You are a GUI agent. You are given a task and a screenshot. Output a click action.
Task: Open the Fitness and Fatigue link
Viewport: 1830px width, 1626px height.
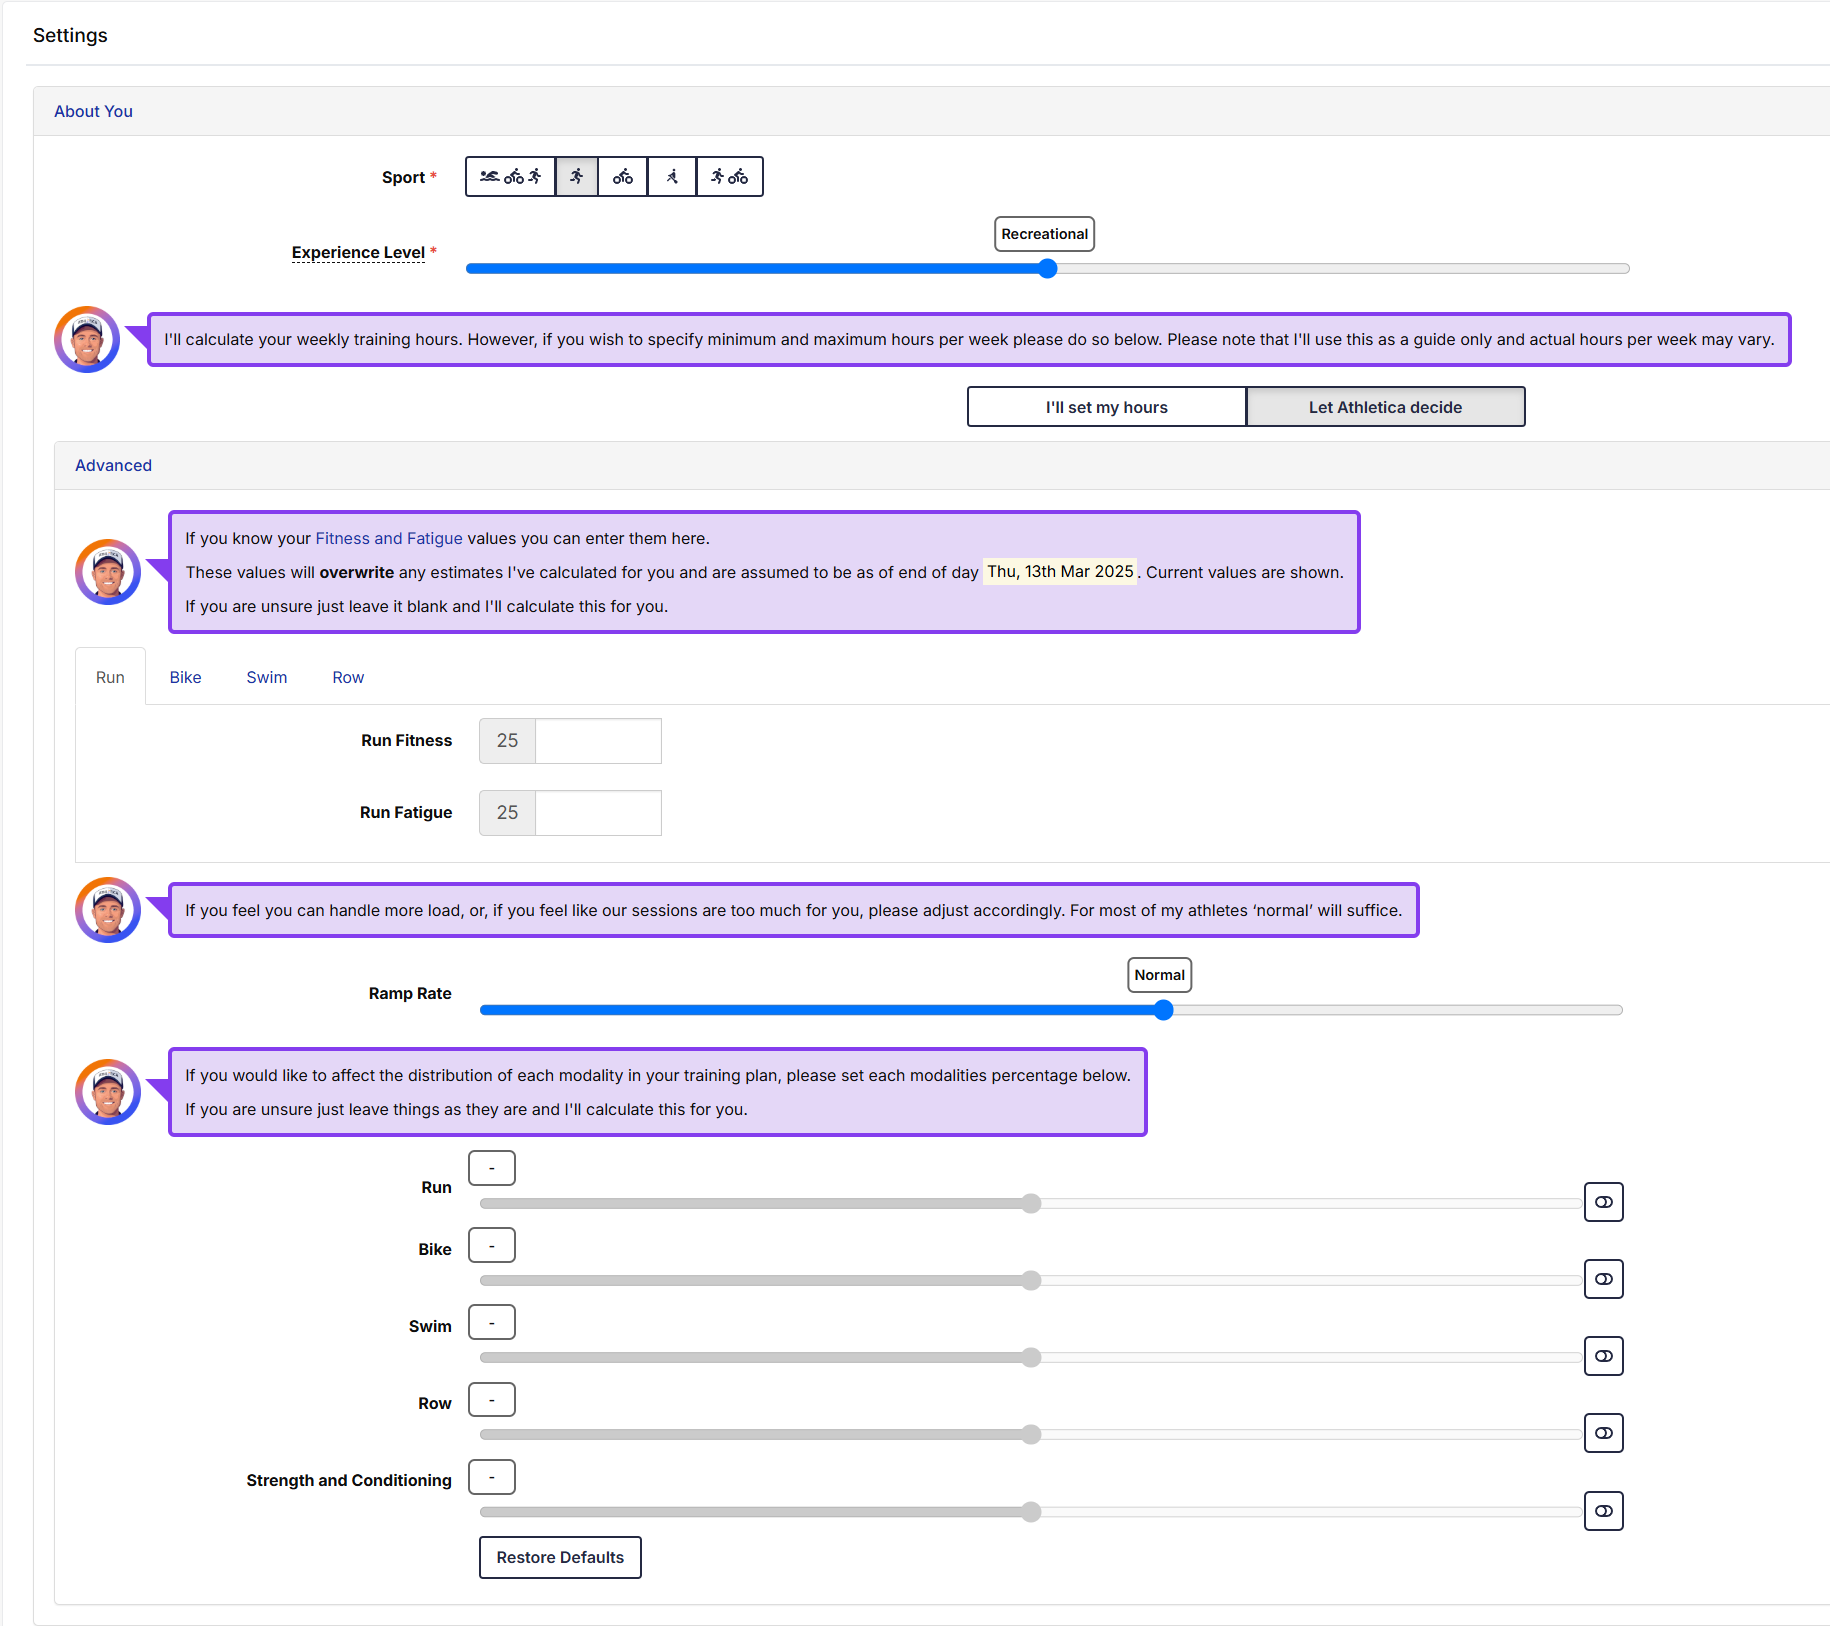389,538
